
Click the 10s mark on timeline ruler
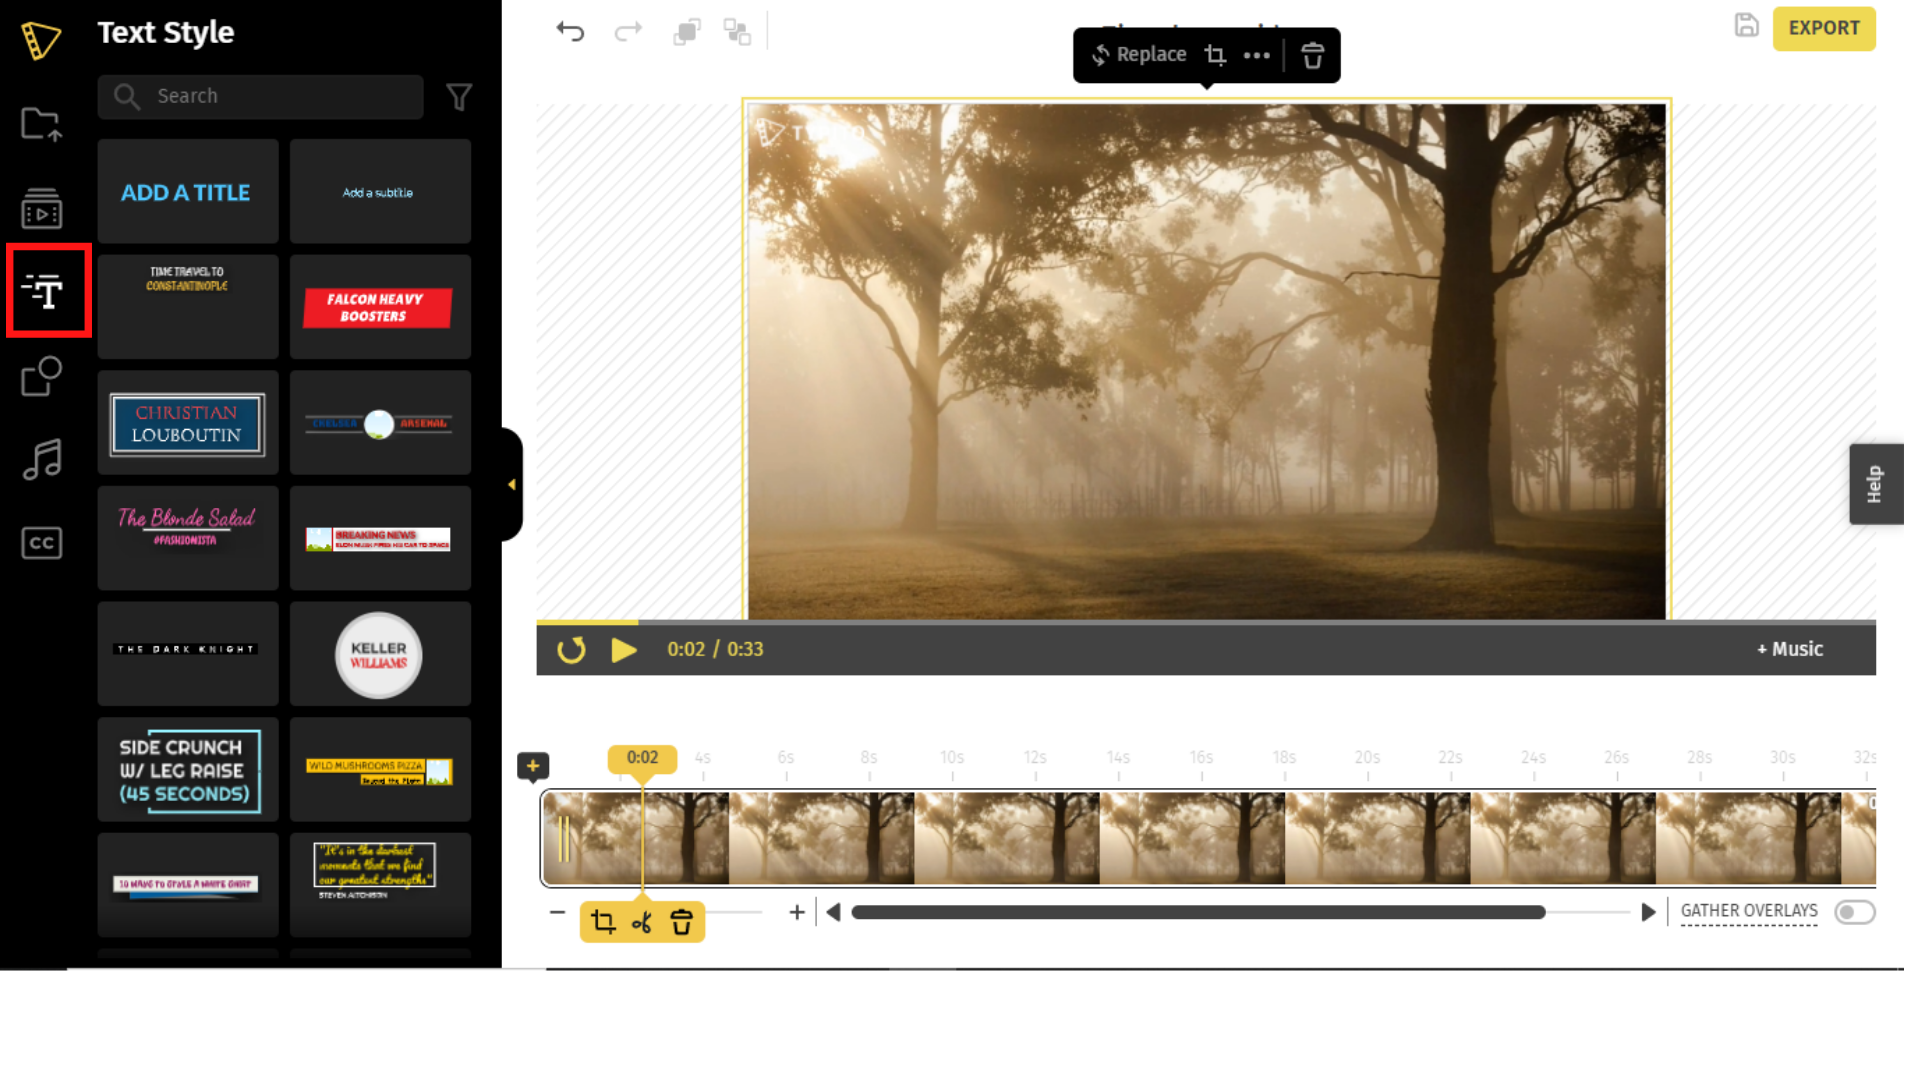(x=952, y=758)
